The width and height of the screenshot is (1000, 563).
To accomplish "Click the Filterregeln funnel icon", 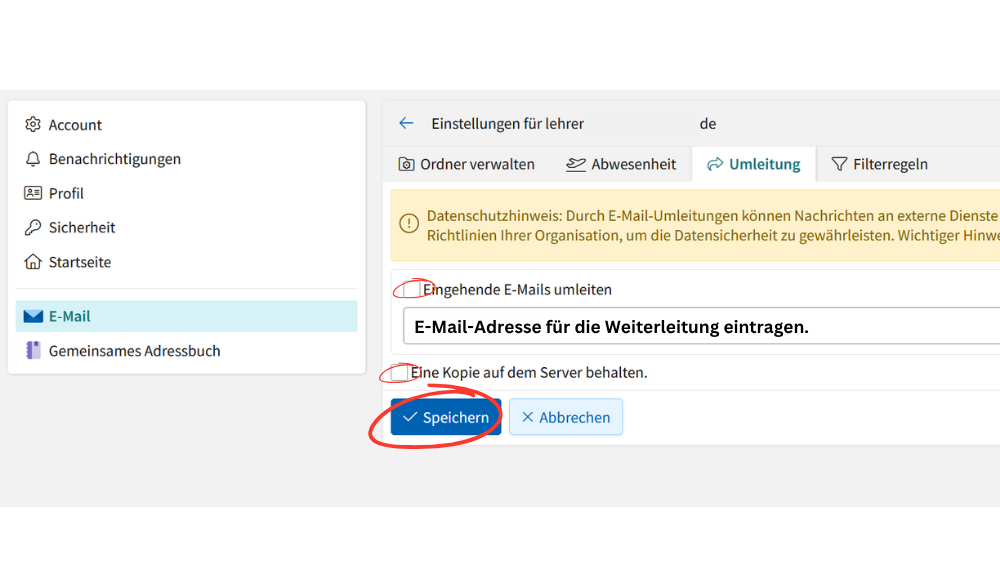I will [x=839, y=165].
